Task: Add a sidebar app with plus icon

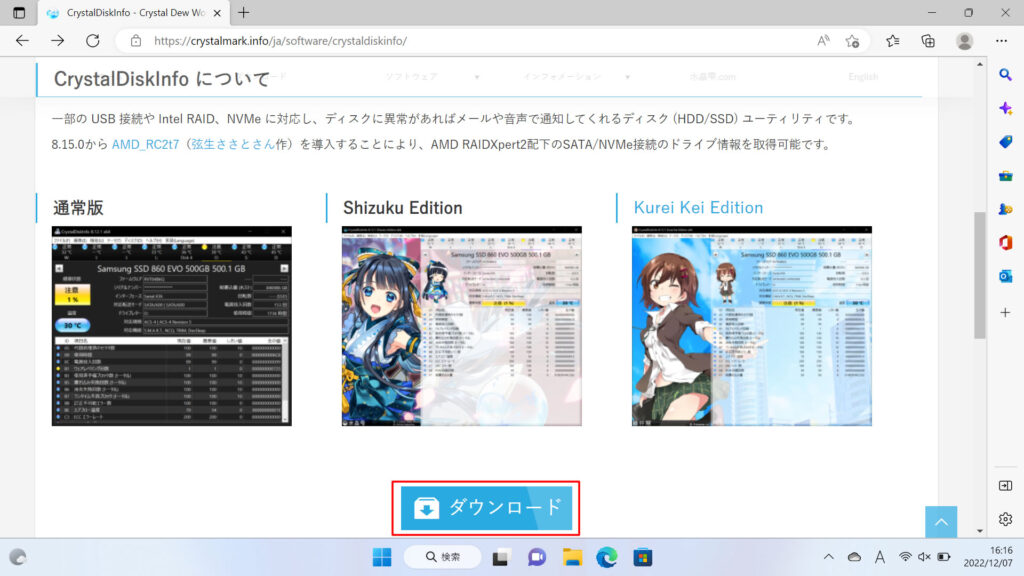Action: tap(1006, 313)
